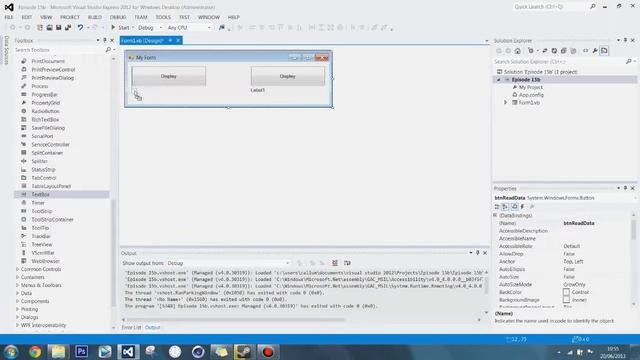Click Properties wrench icon in Solution Explorer
Screen dimensions: 640x360
tap(595, 51)
